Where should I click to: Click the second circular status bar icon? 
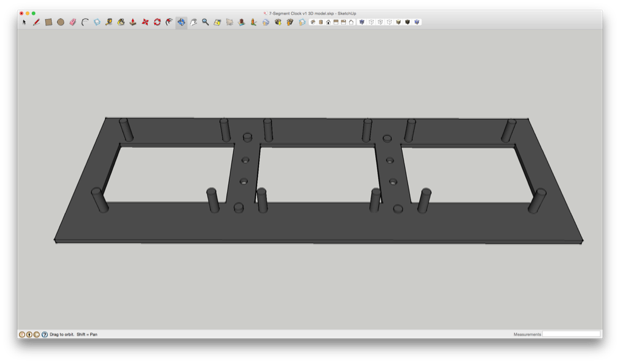pyautogui.click(x=29, y=334)
